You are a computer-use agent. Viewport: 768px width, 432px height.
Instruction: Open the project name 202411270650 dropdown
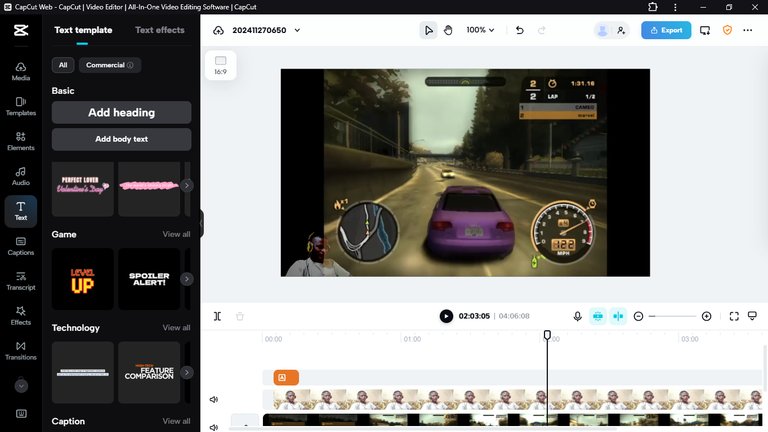[266, 30]
